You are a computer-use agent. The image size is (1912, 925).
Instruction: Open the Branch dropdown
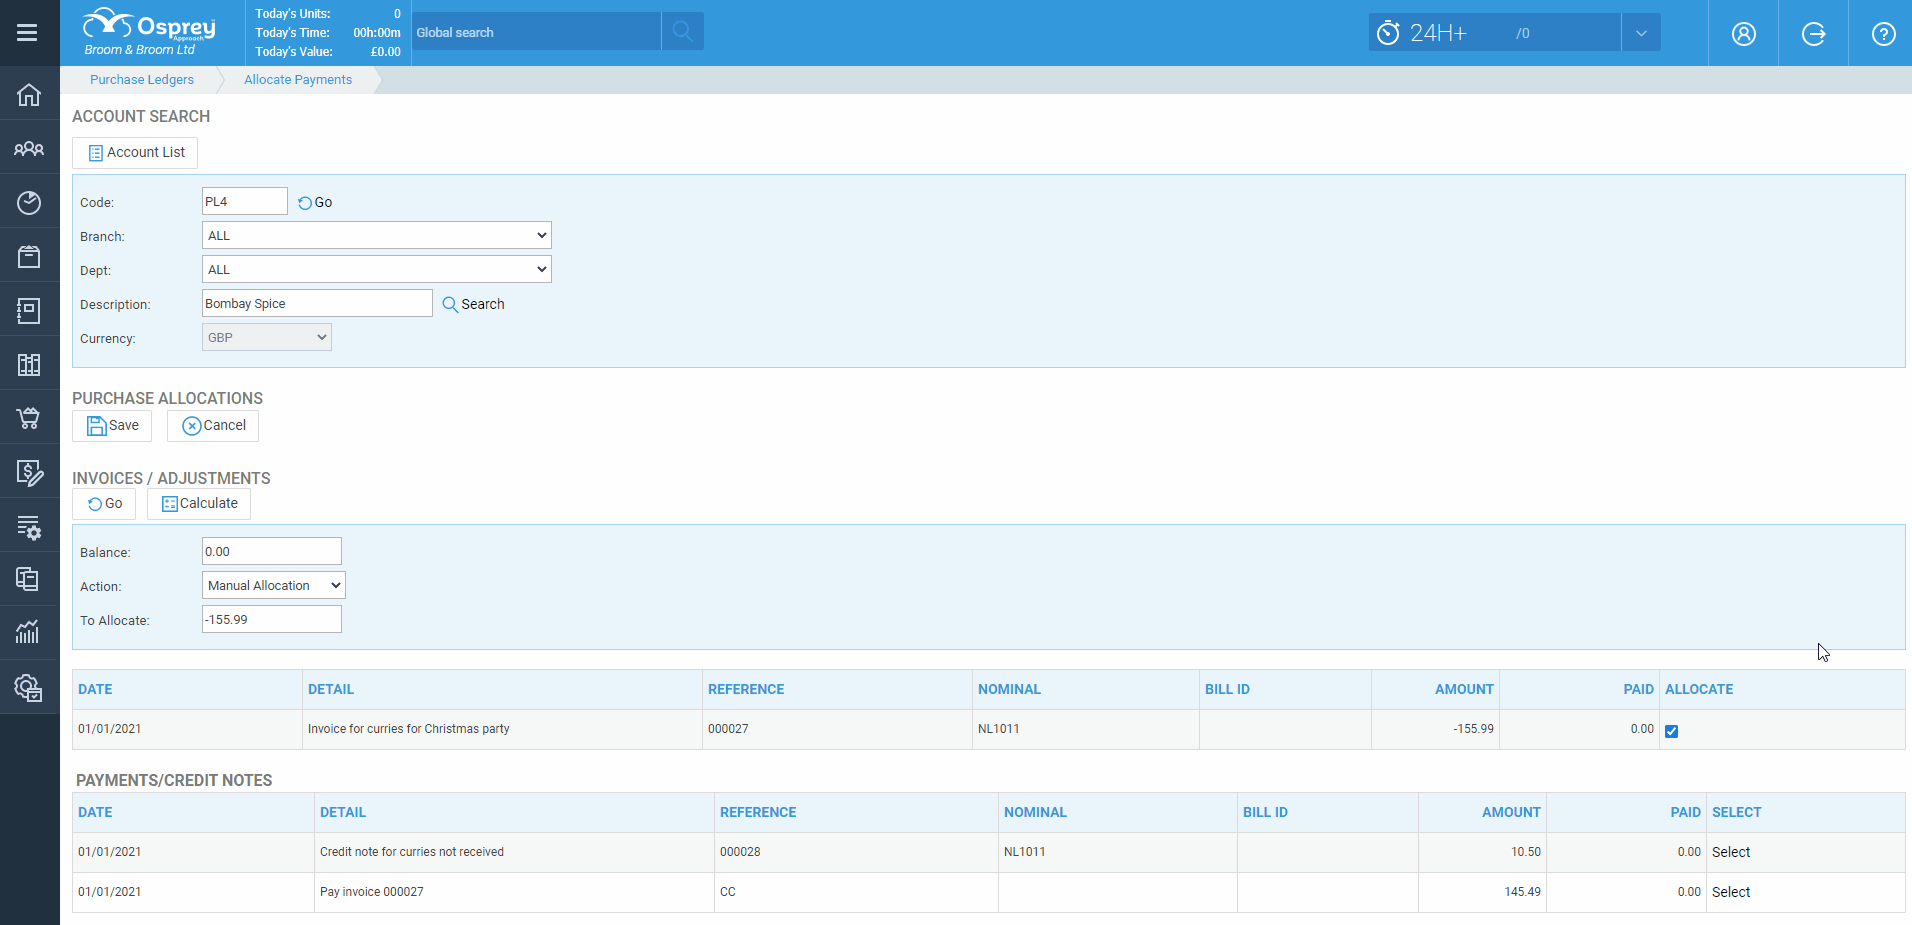pyautogui.click(x=377, y=236)
